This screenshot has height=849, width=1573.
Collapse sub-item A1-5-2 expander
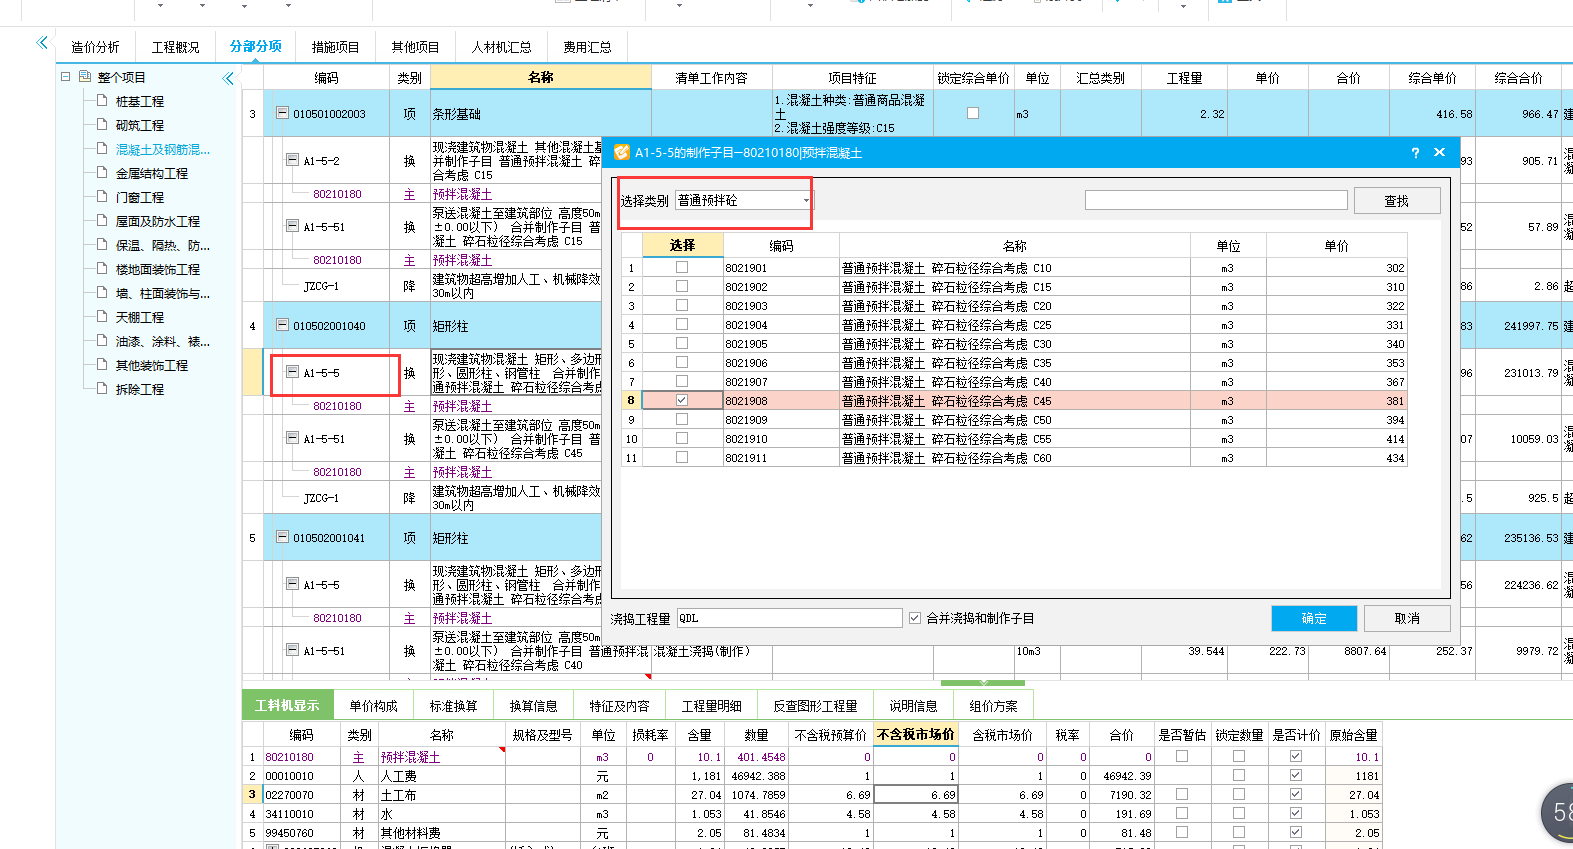pyautogui.click(x=292, y=160)
